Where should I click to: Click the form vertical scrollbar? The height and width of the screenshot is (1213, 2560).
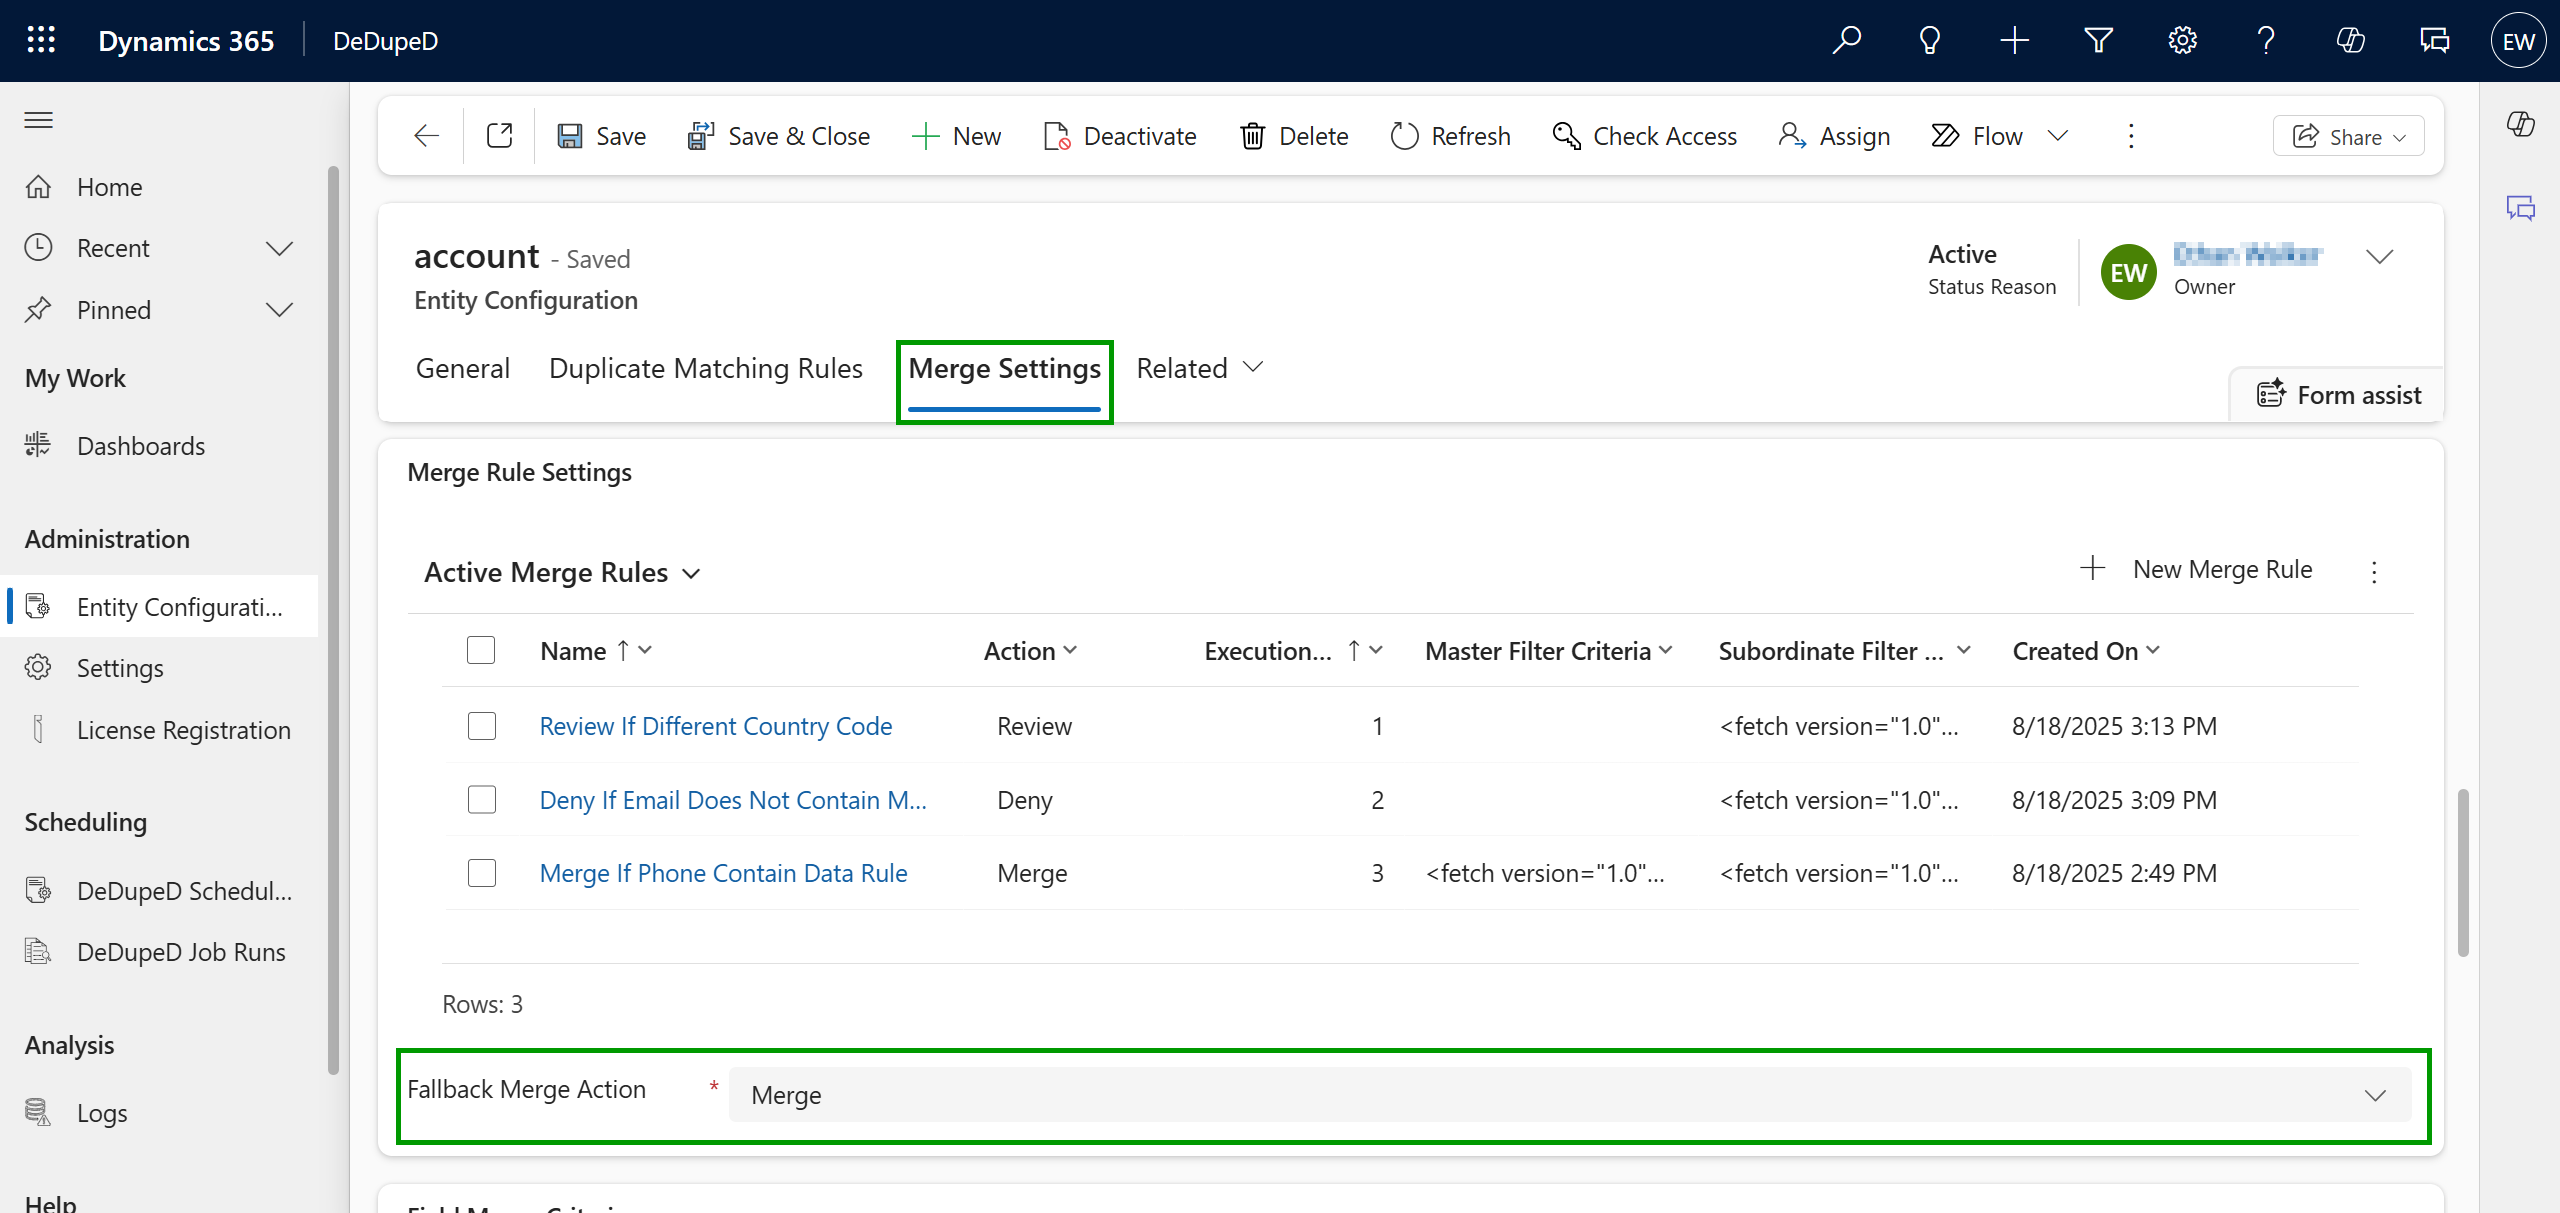click(x=2463, y=870)
